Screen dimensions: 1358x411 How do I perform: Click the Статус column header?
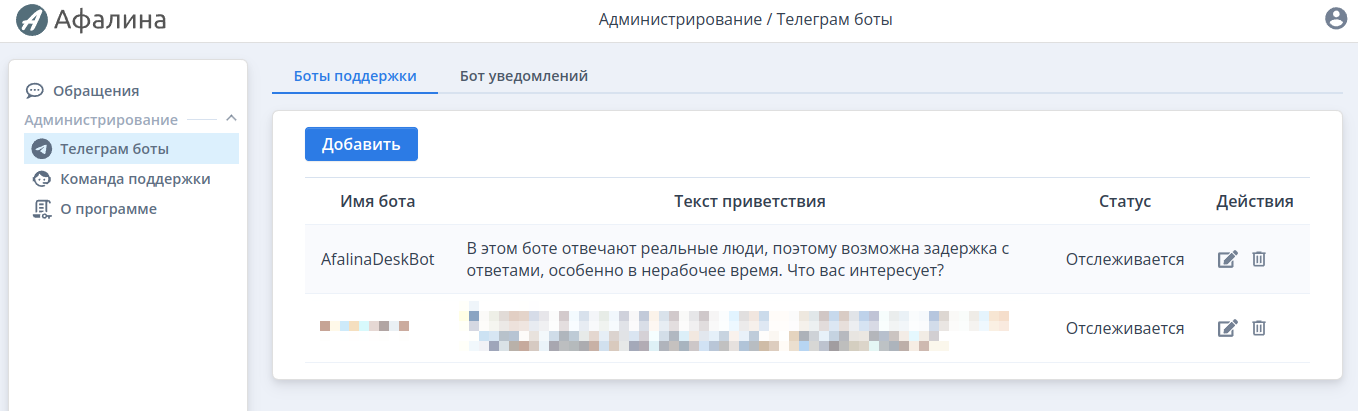1125,201
